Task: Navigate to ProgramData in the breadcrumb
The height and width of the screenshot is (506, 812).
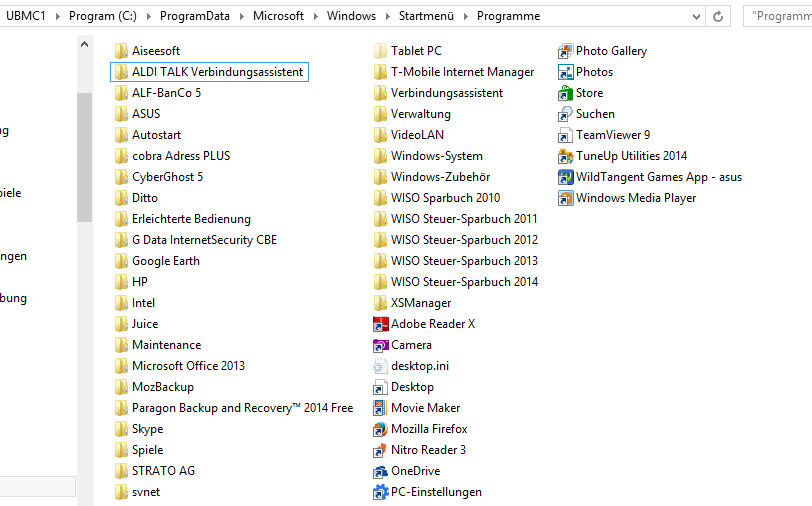Action: tap(195, 16)
